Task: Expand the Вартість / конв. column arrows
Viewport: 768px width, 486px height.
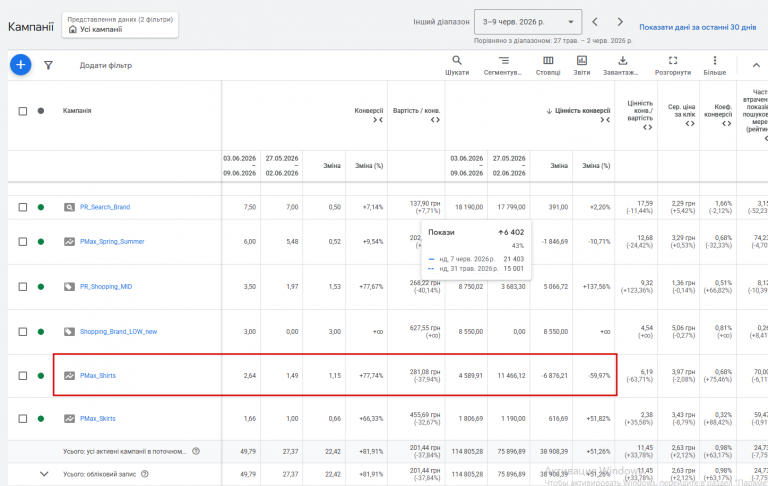Action: point(435,120)
